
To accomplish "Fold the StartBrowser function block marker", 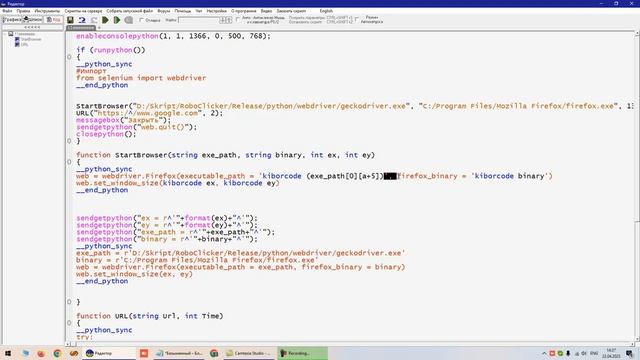I will pyautogui.click(x=69, y=162).
